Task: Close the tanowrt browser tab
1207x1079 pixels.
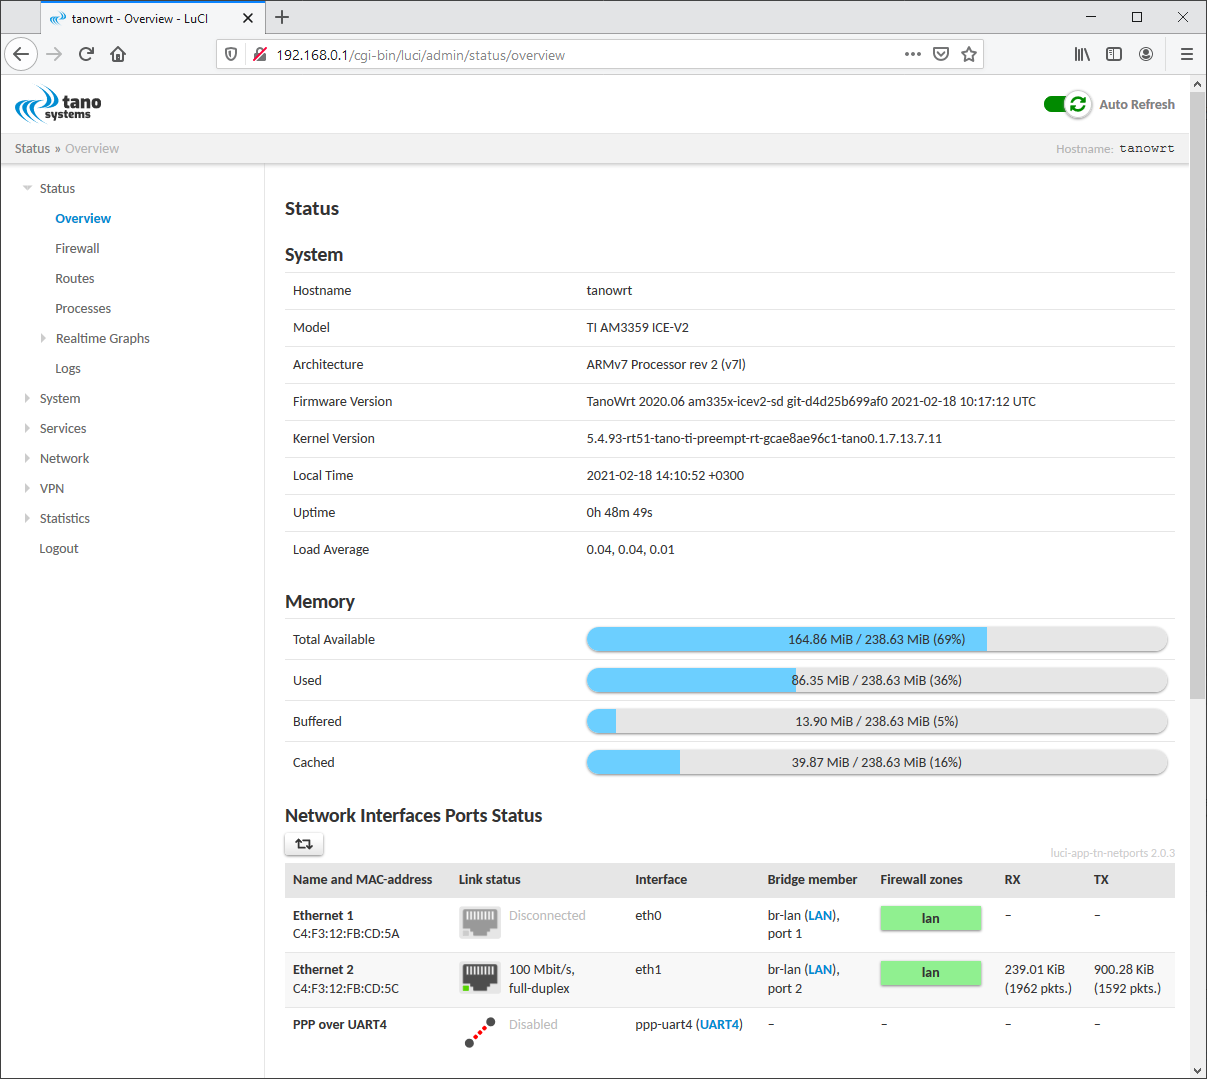Action: click(248, 18)
